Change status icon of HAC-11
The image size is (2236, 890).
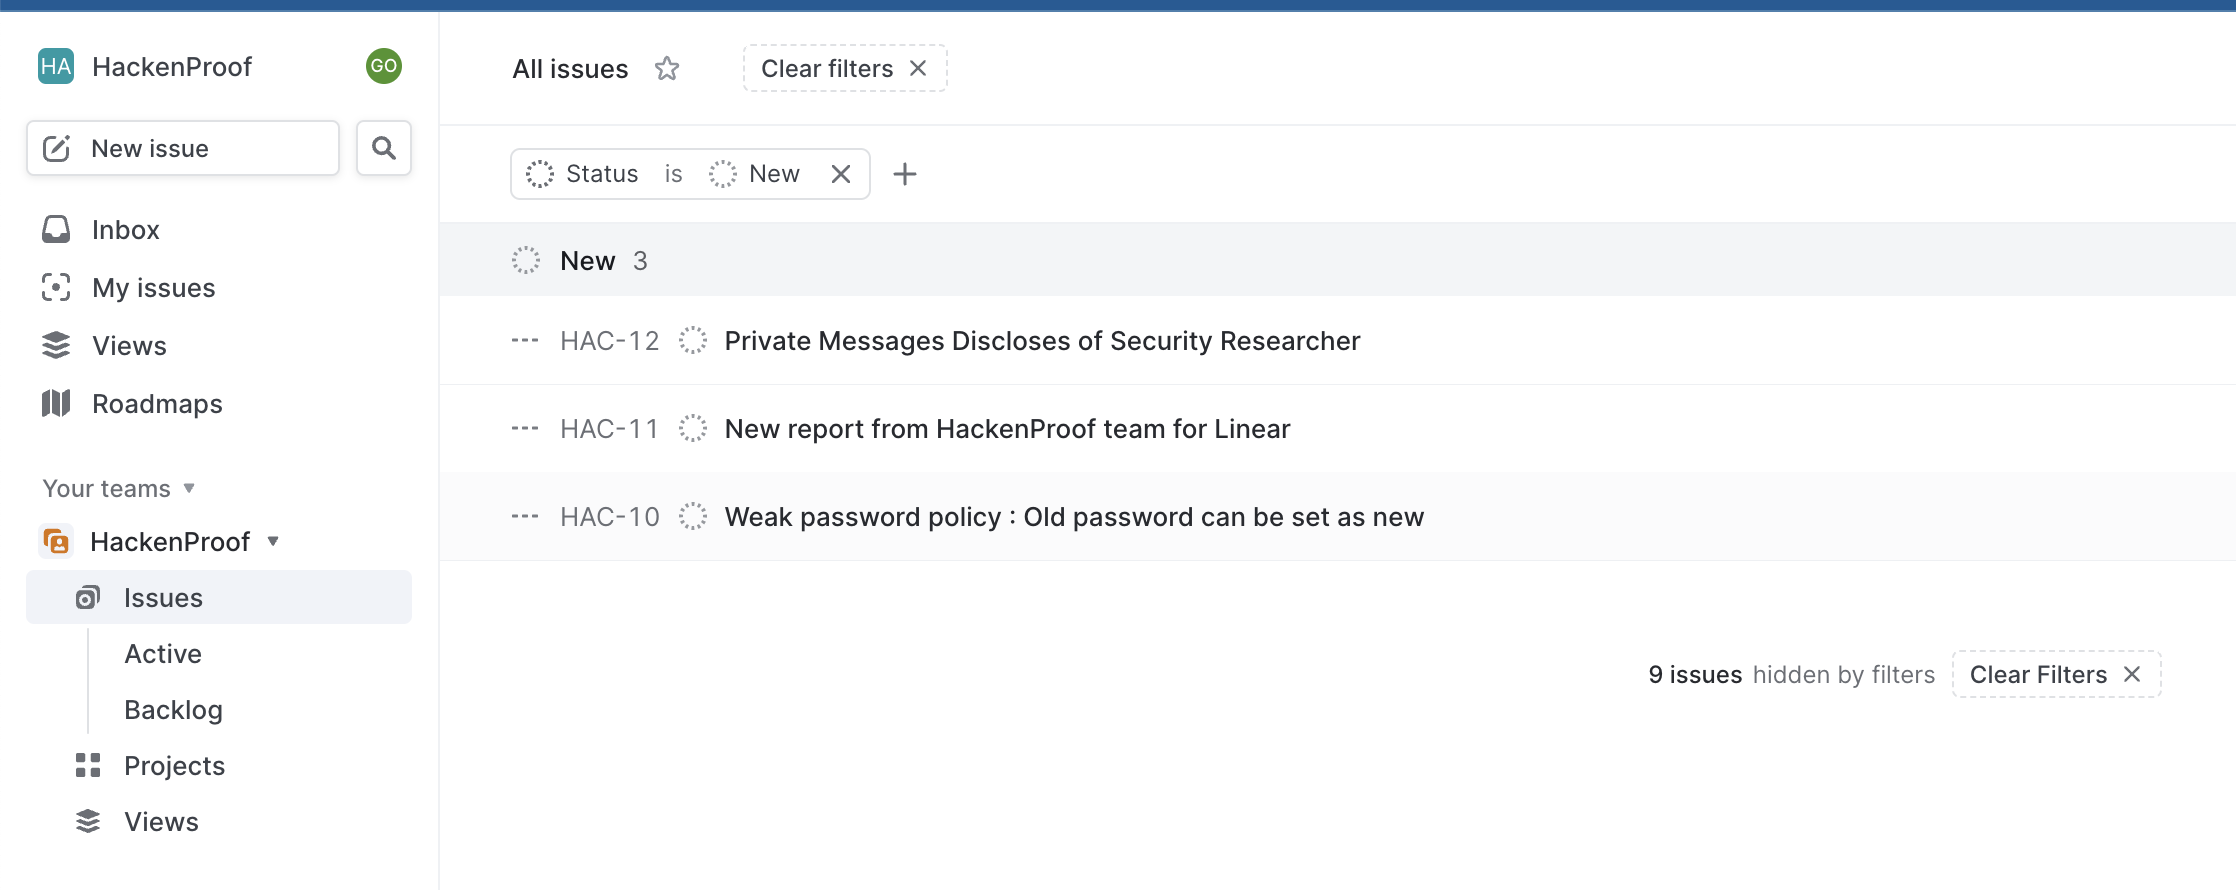click(x=693, y=429)
